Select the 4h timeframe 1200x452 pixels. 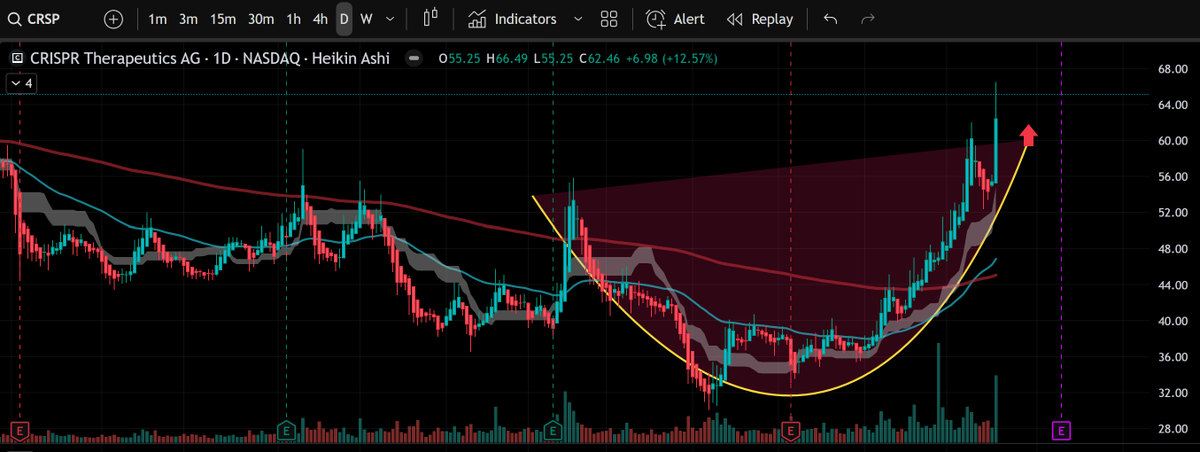coord(319,19)
